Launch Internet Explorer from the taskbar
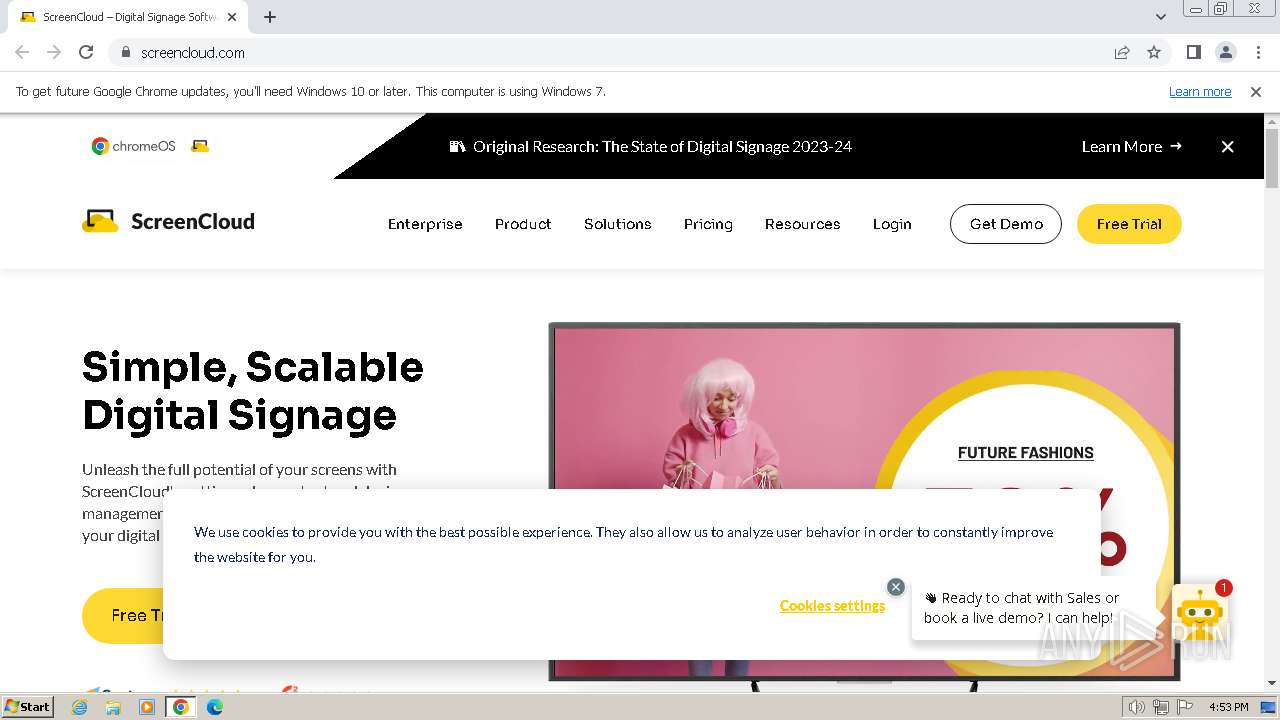1280x720 pixels. point(80,707)
